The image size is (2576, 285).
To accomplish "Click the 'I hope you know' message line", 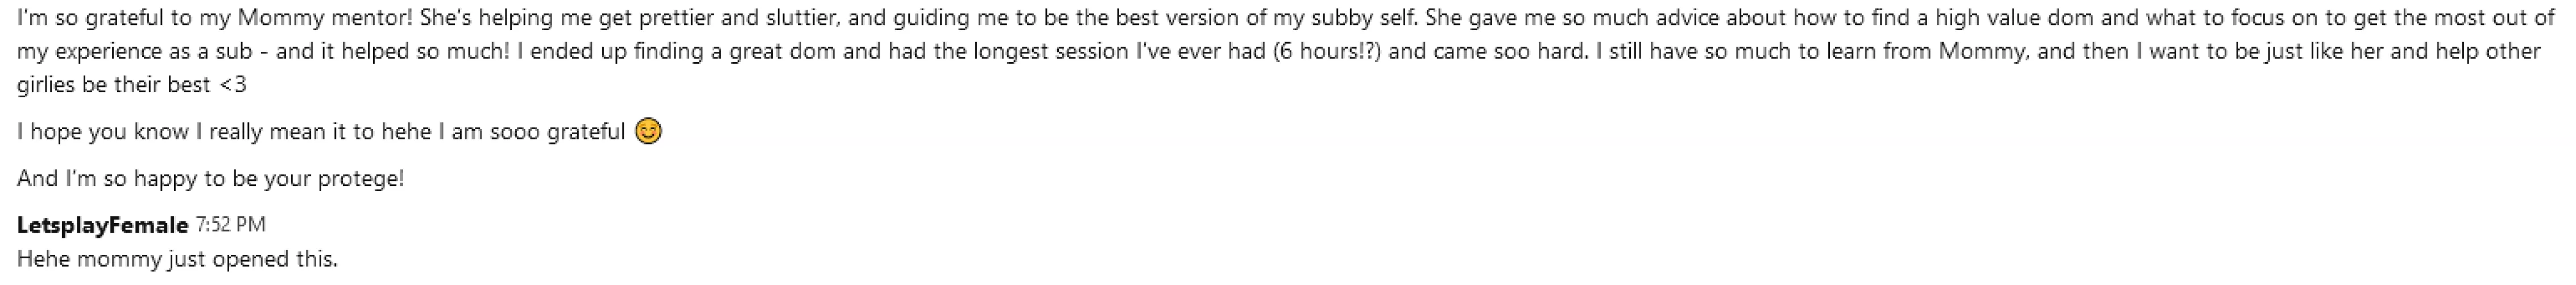I will 320,132.
